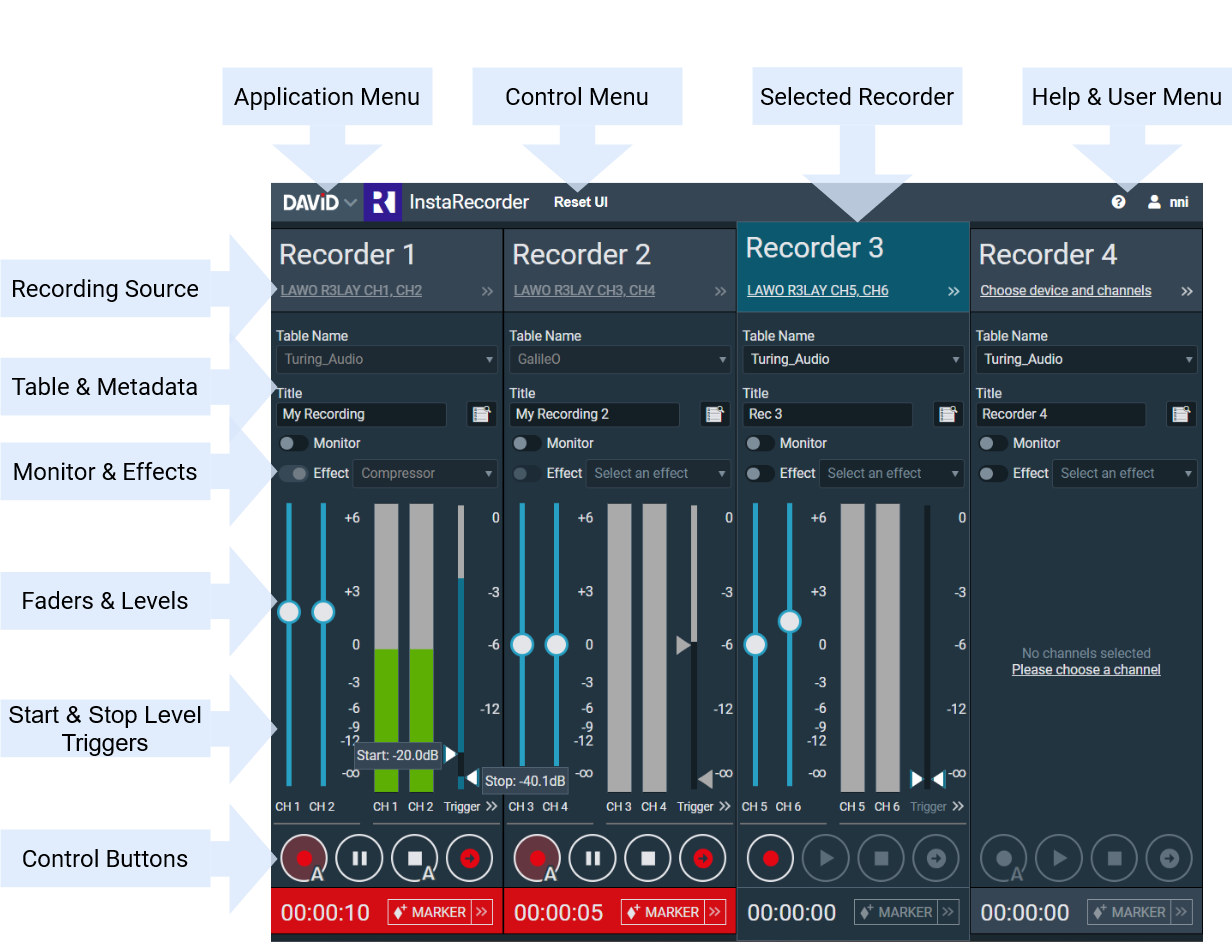Click the CH 6 fader handle in Recorder 3
This screenshot has width=1232, height=943.
(x=790, y=621)
